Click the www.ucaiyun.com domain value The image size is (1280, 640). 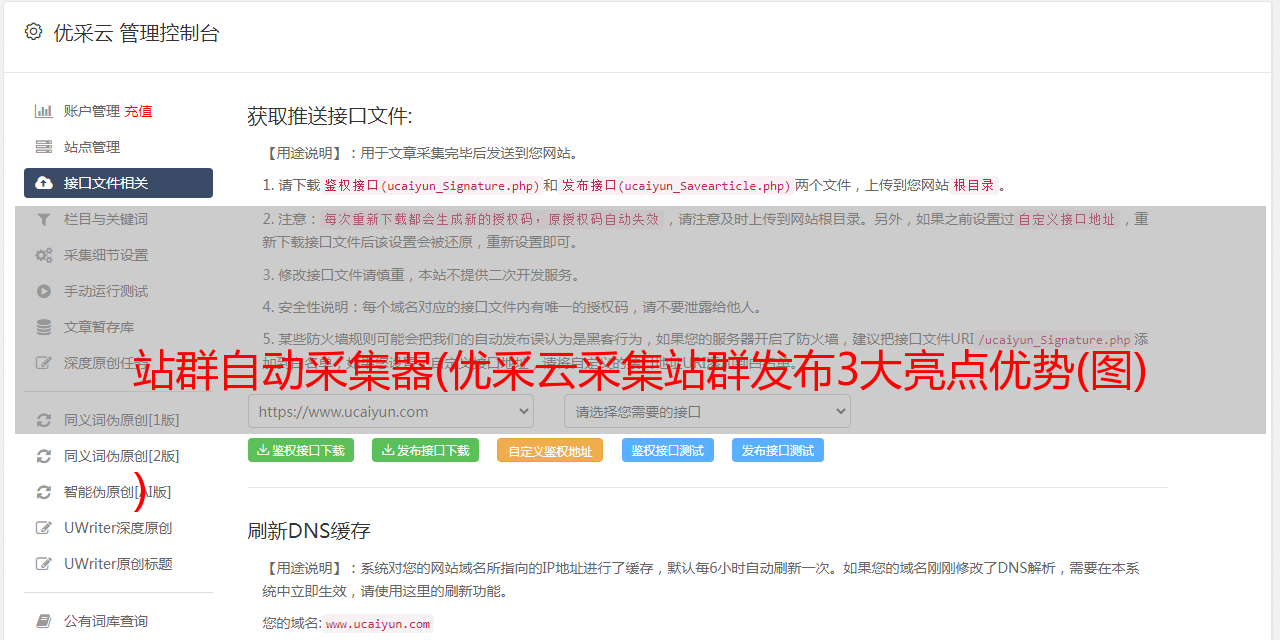[378, 623]
